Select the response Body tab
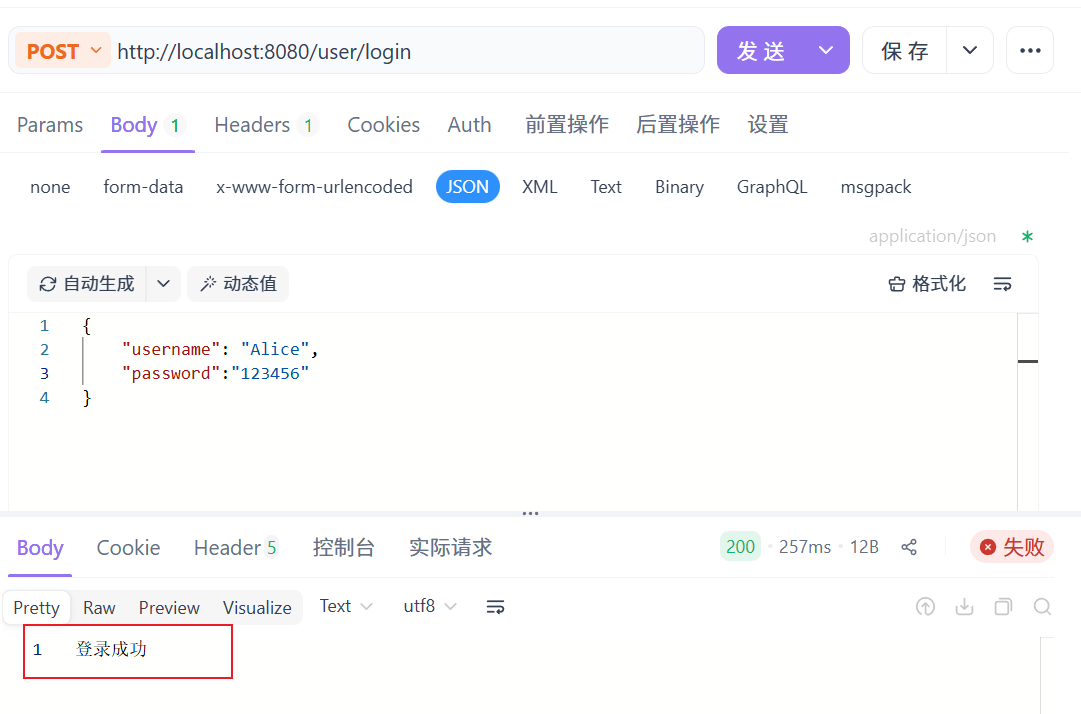This screenshot has width=1081, height=714. tap(40, 548)
